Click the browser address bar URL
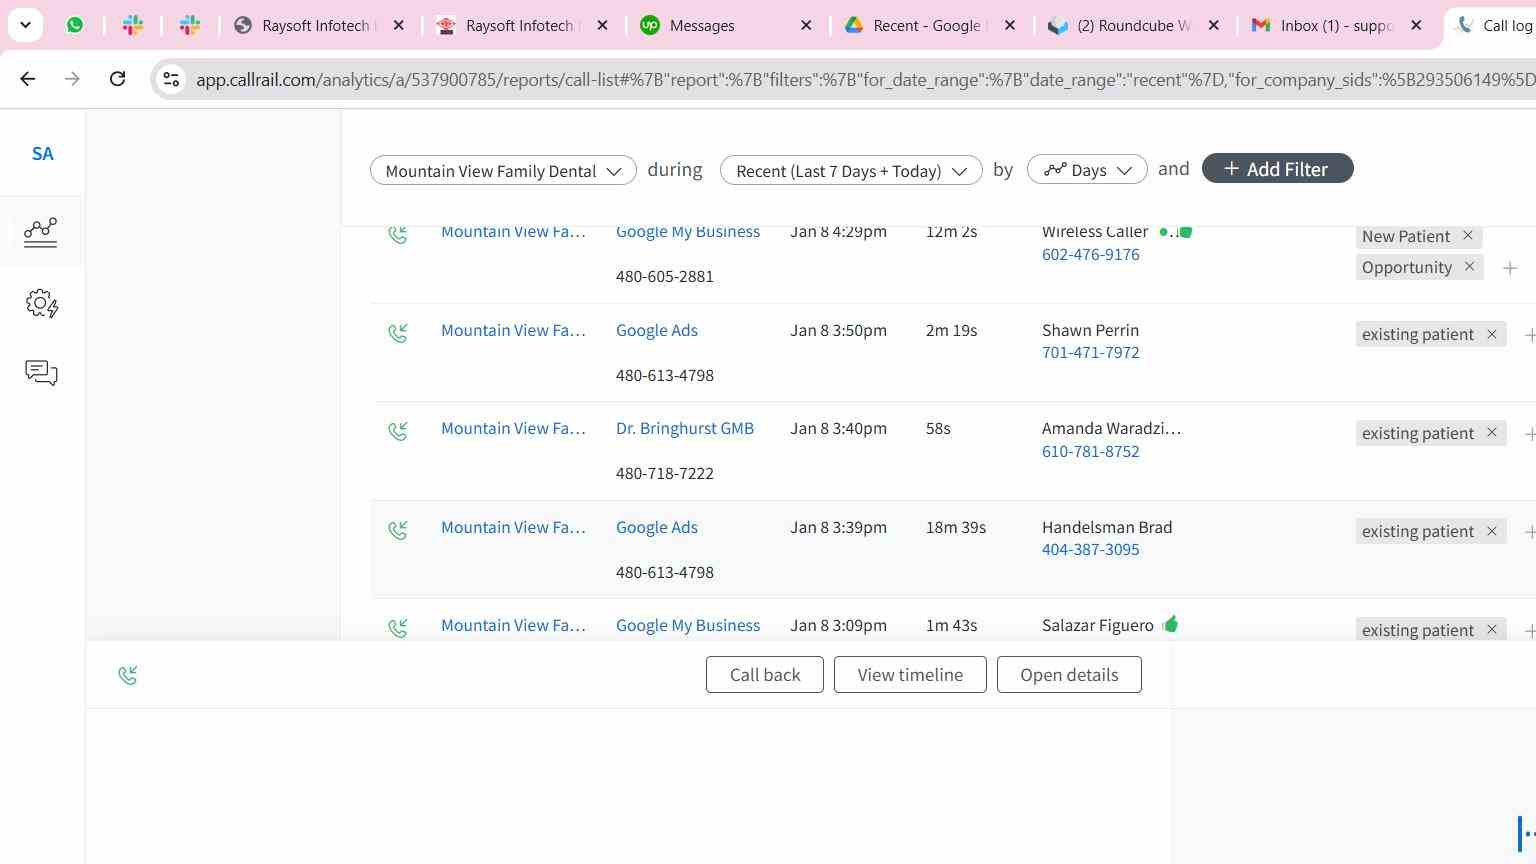This screenshot has width=1536, height=864. tap(865, 80)
